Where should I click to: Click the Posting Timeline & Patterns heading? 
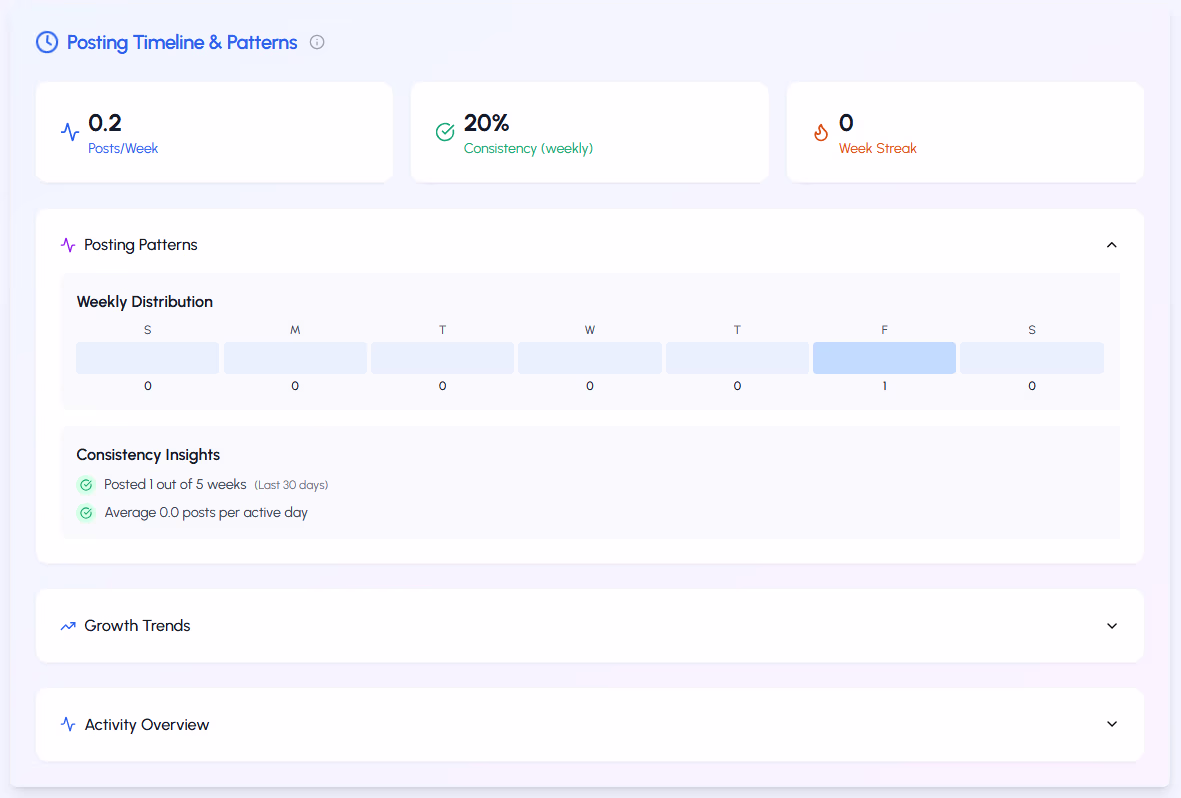tap(182, 42)
